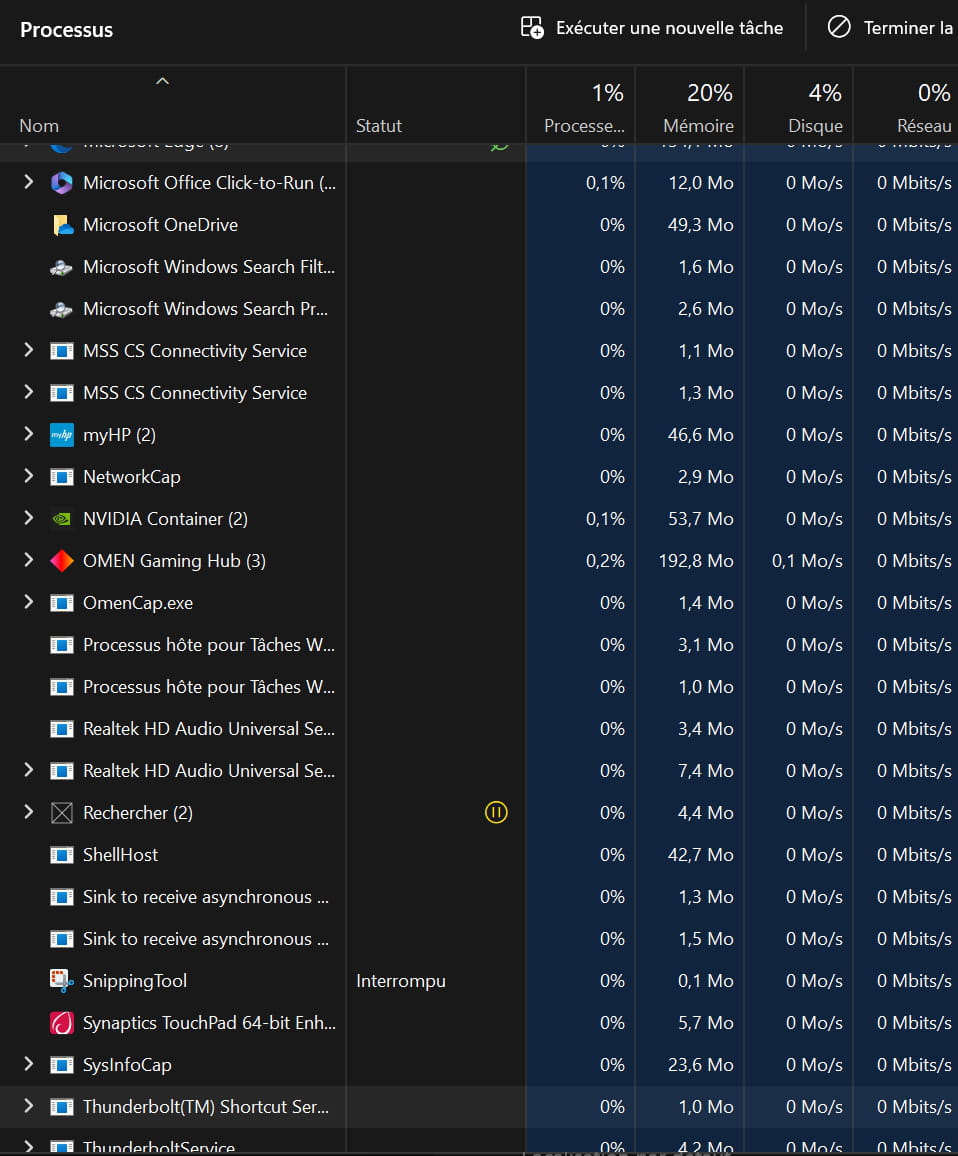This screenshot has width=958, height=1156.
Task: Select the '2,9 Mo' memory cell of NetworkCap
Action: click(706, 477)
